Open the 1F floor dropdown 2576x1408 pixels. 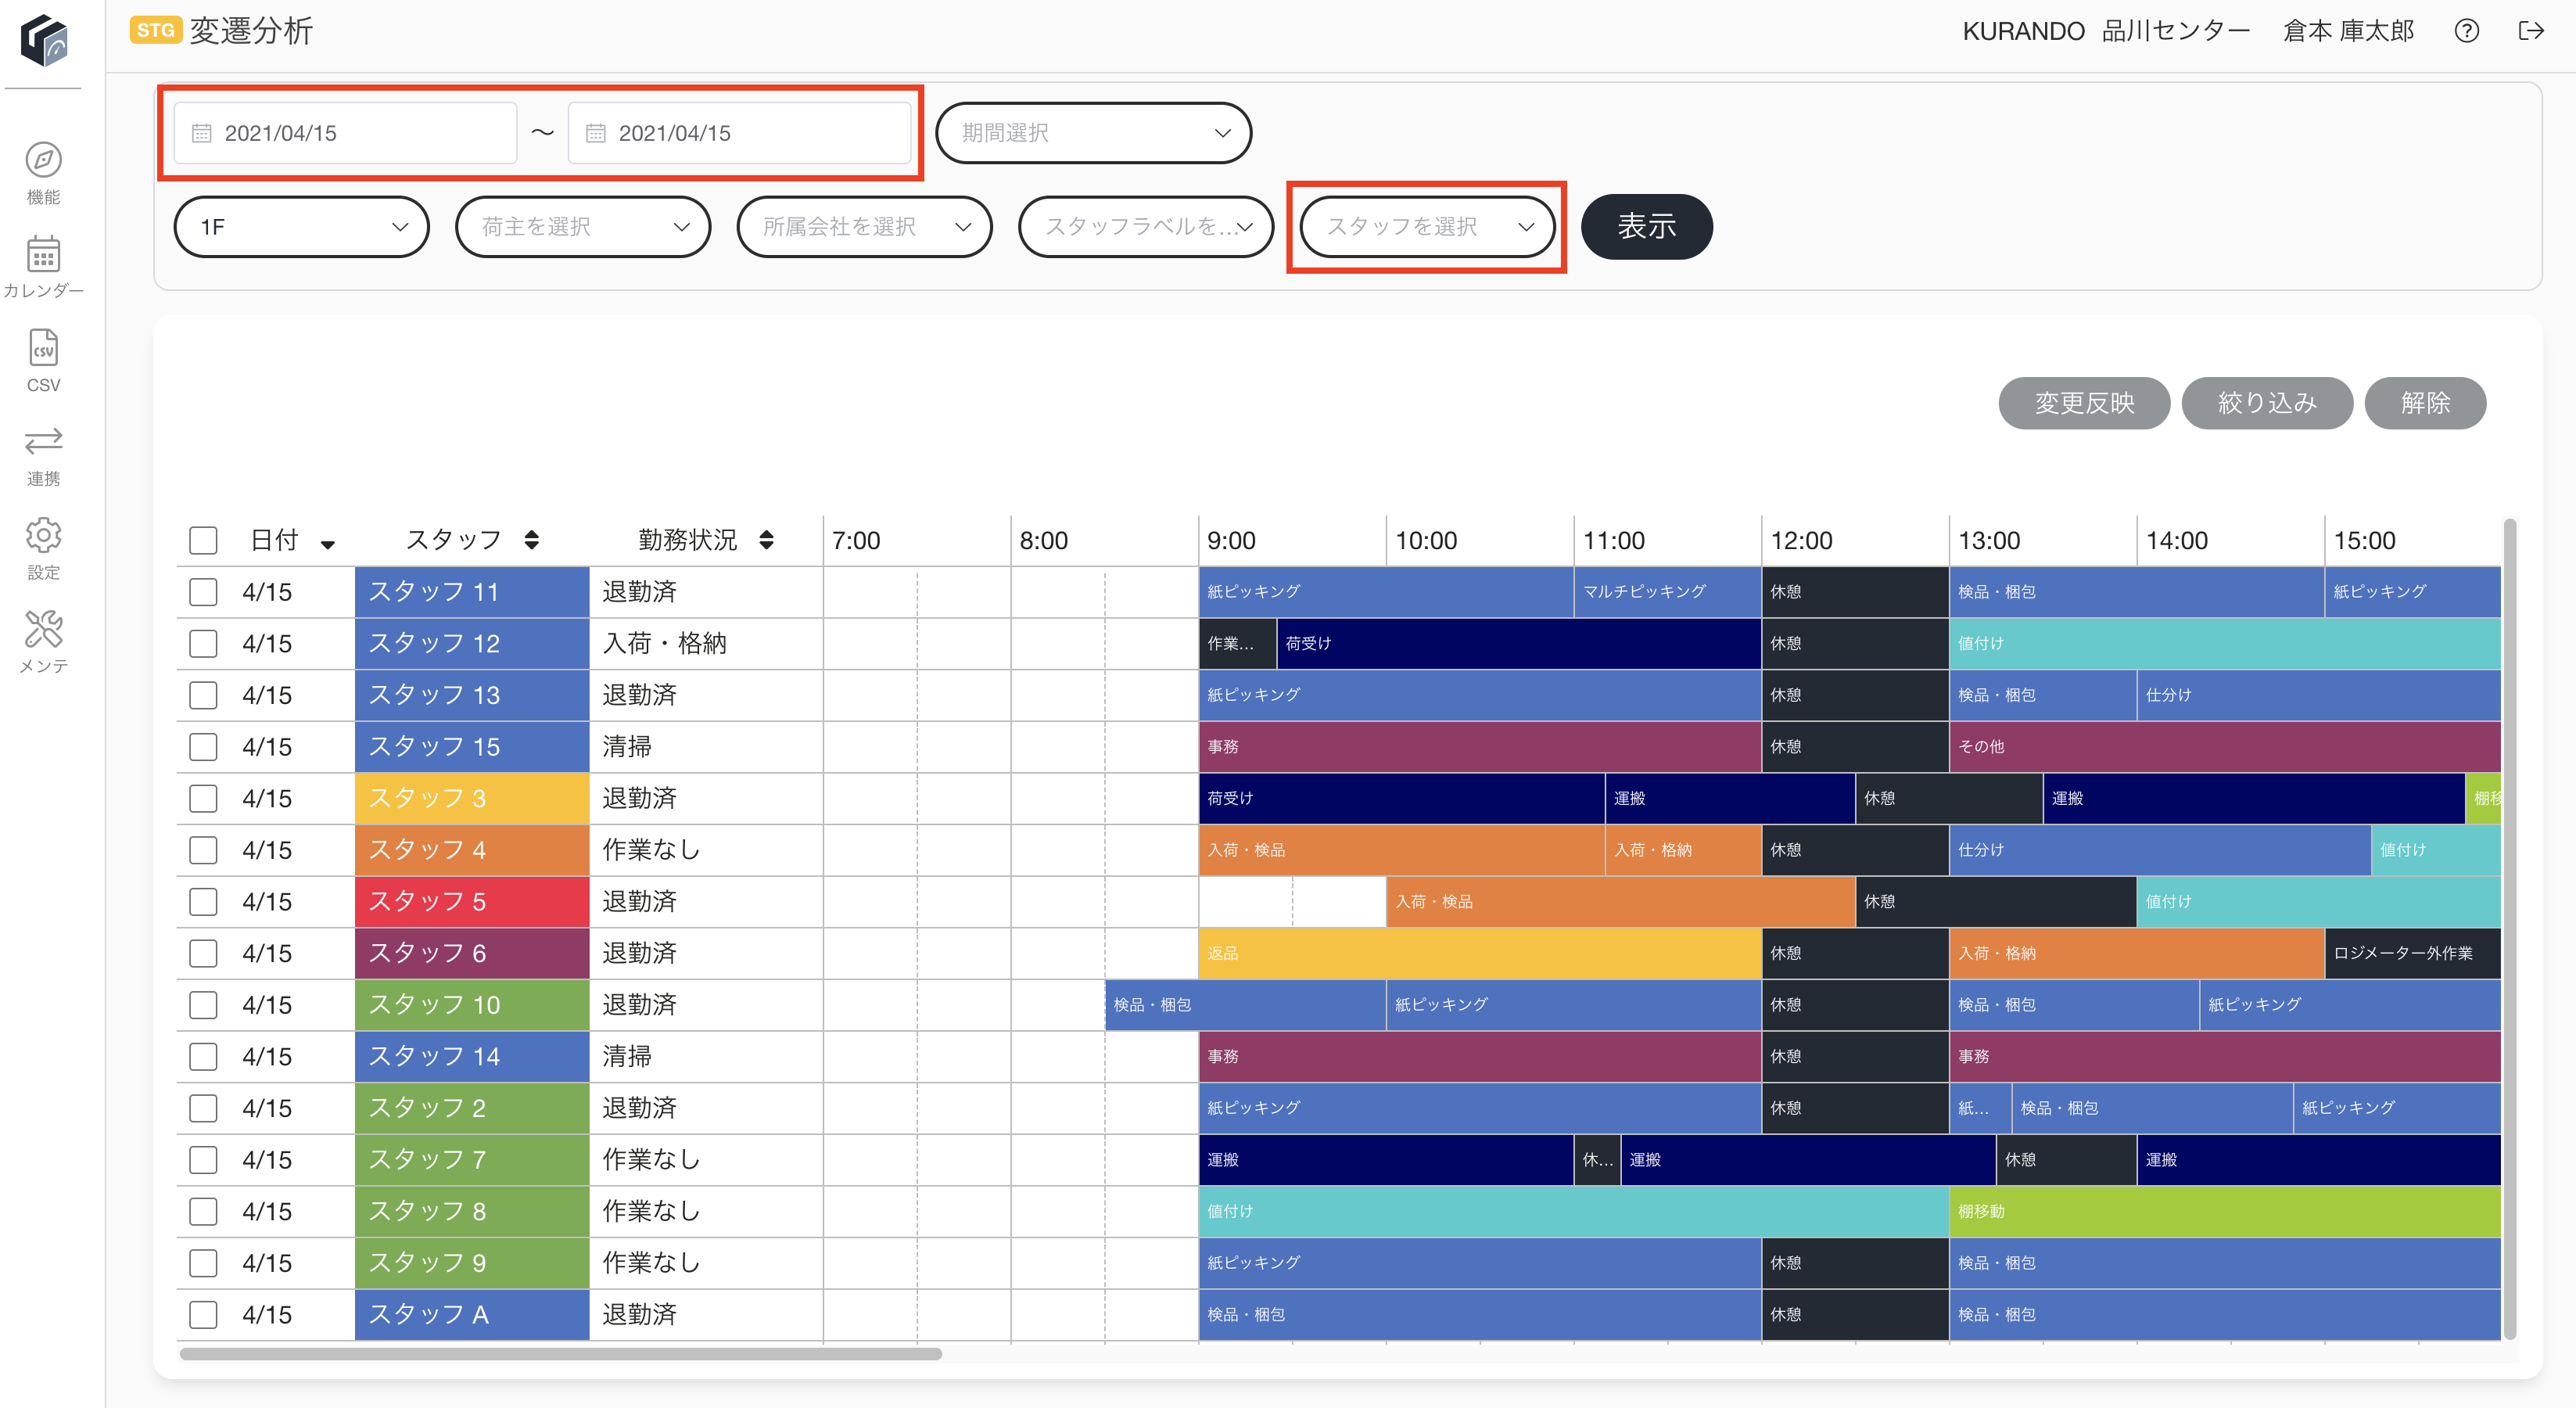[x=301, y=227]
